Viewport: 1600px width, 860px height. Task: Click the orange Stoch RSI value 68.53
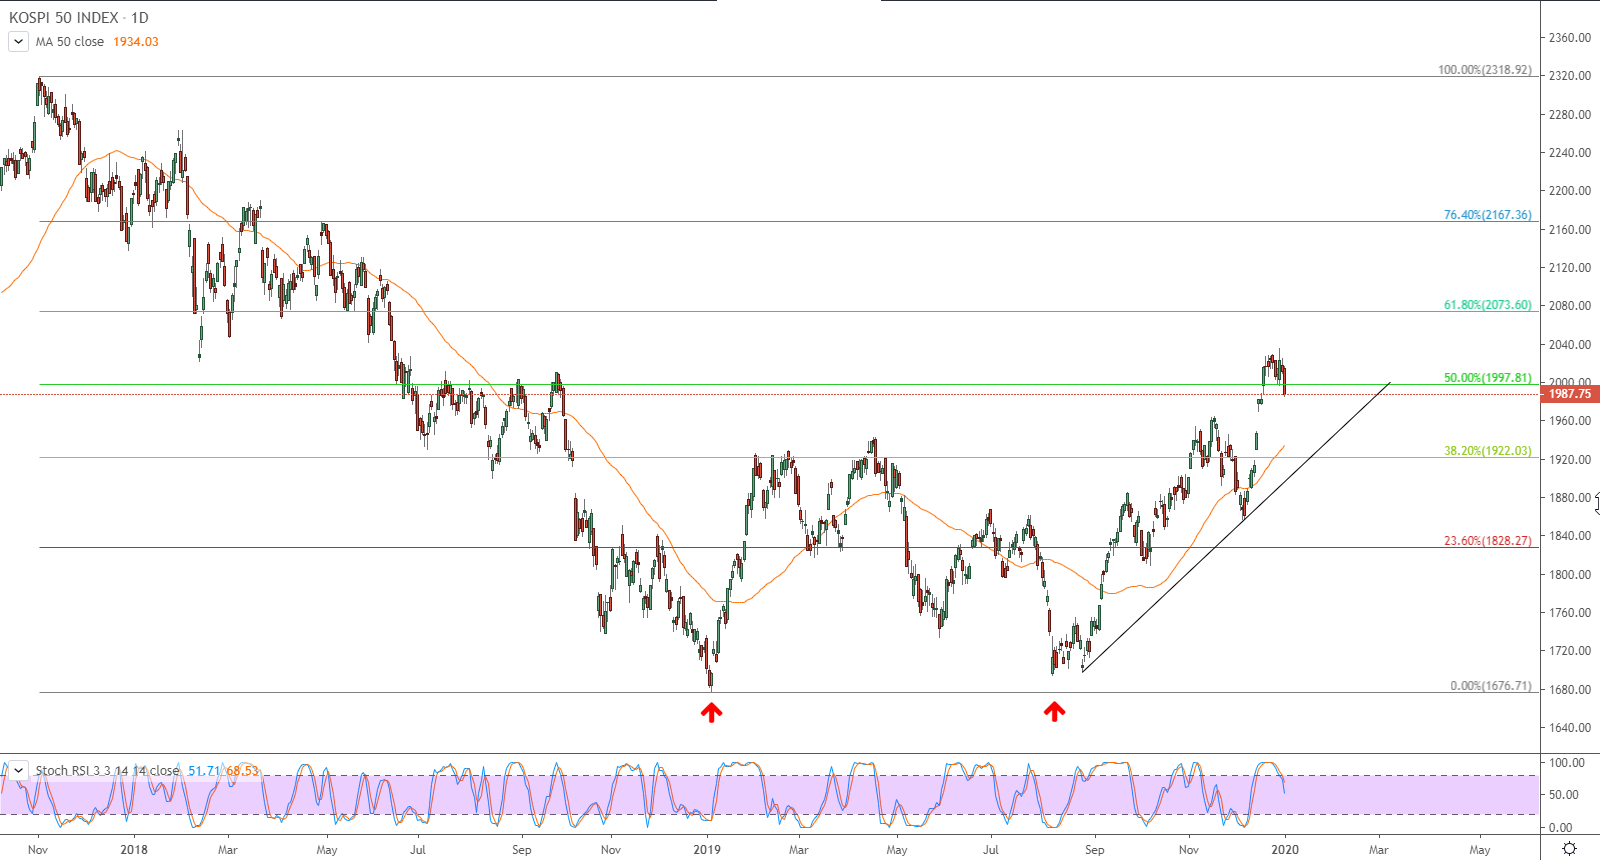[242, 771]
